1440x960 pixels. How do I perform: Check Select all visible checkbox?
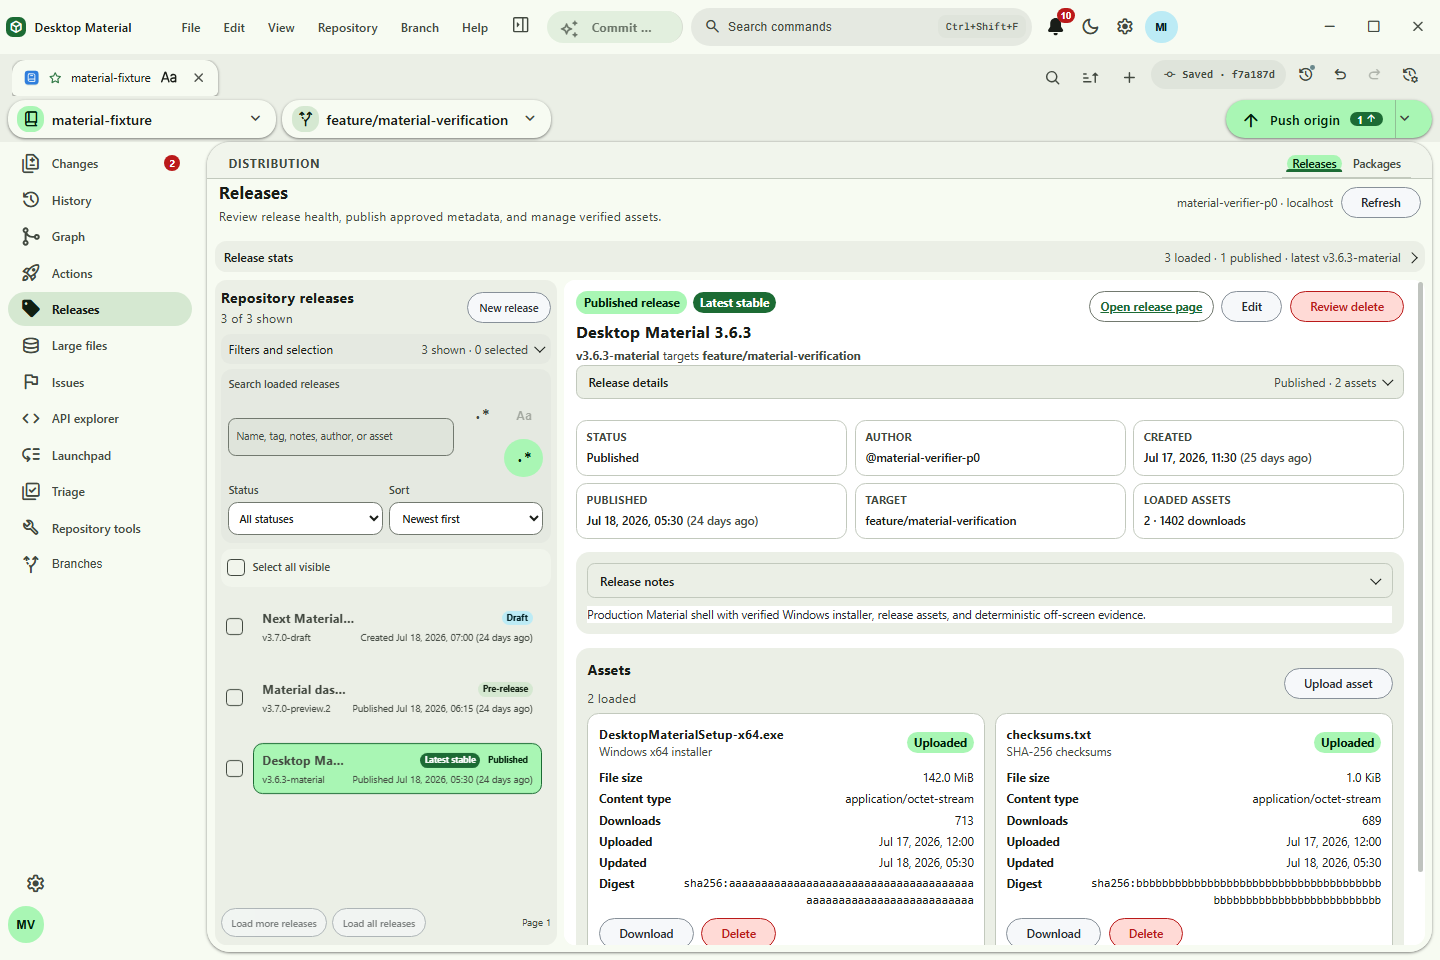coord(236,568)
